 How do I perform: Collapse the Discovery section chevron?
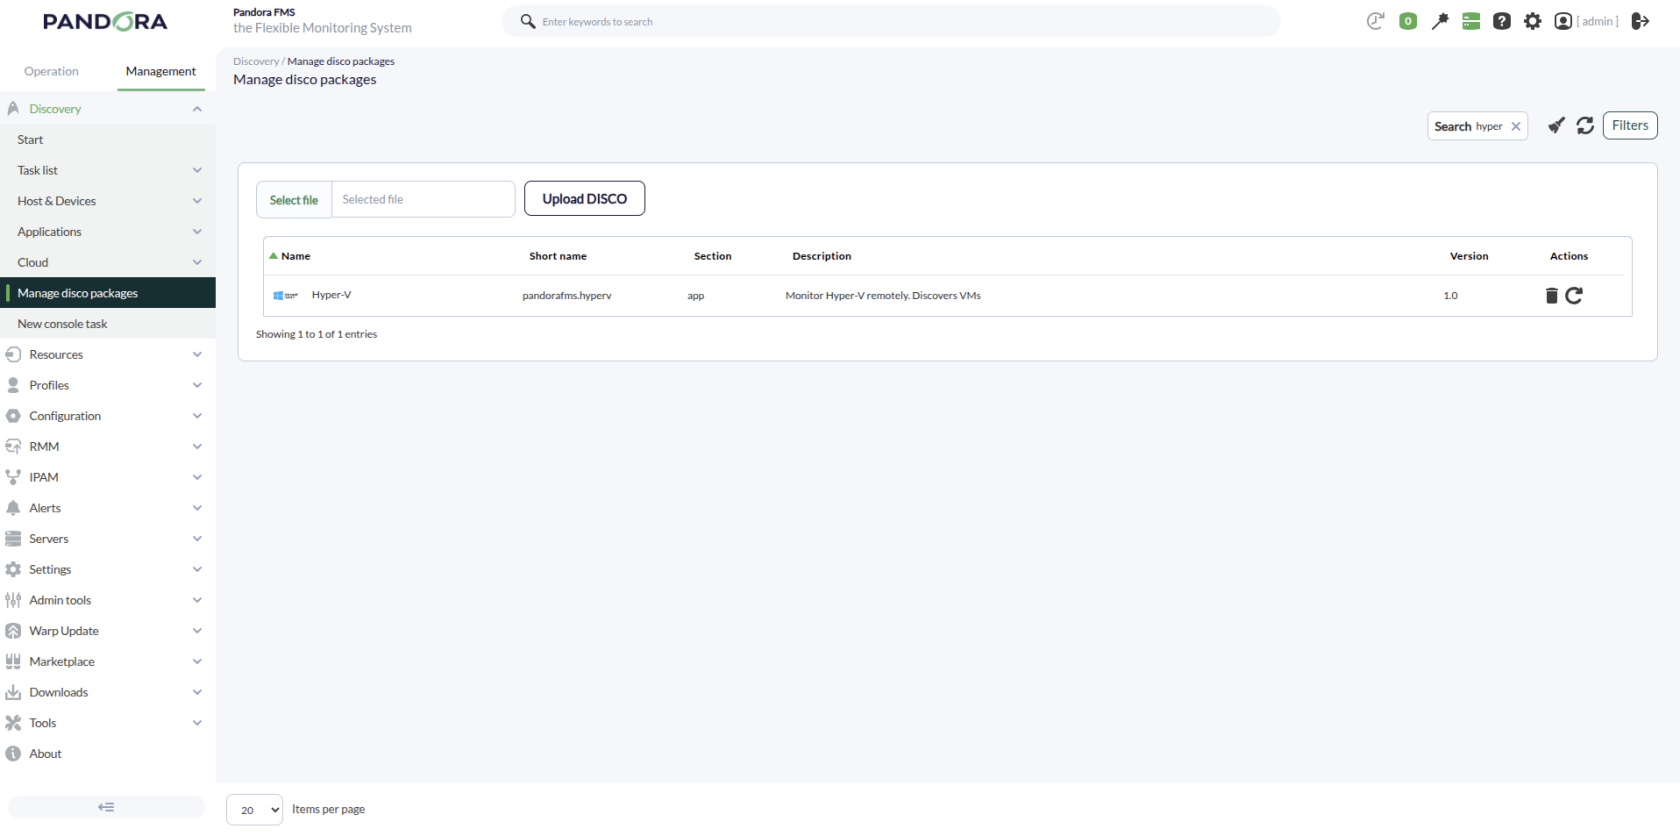tap(197, 109)
